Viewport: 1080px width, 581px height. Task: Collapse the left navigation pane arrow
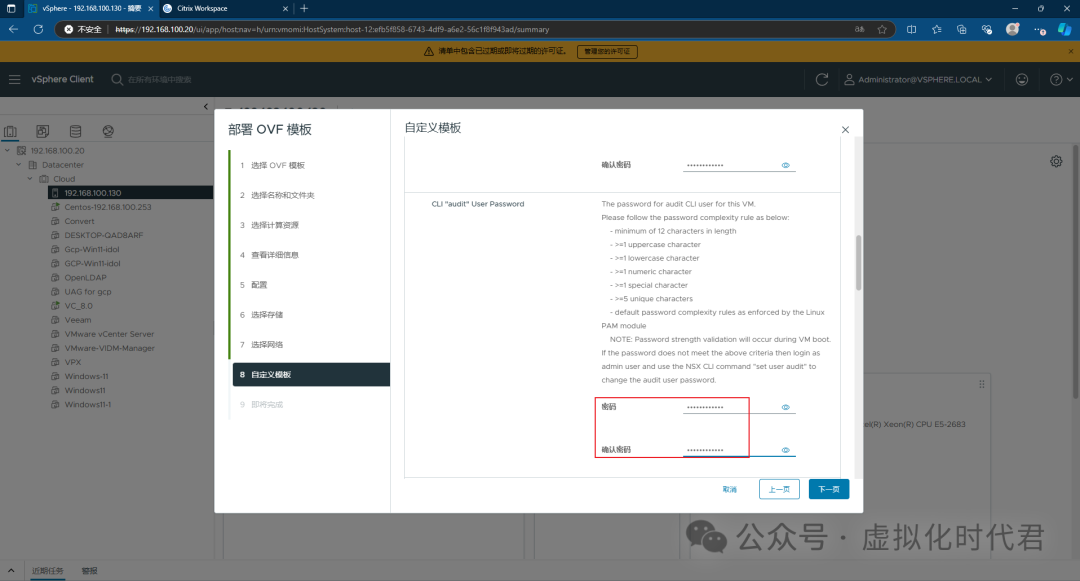[x=205, y=106]
